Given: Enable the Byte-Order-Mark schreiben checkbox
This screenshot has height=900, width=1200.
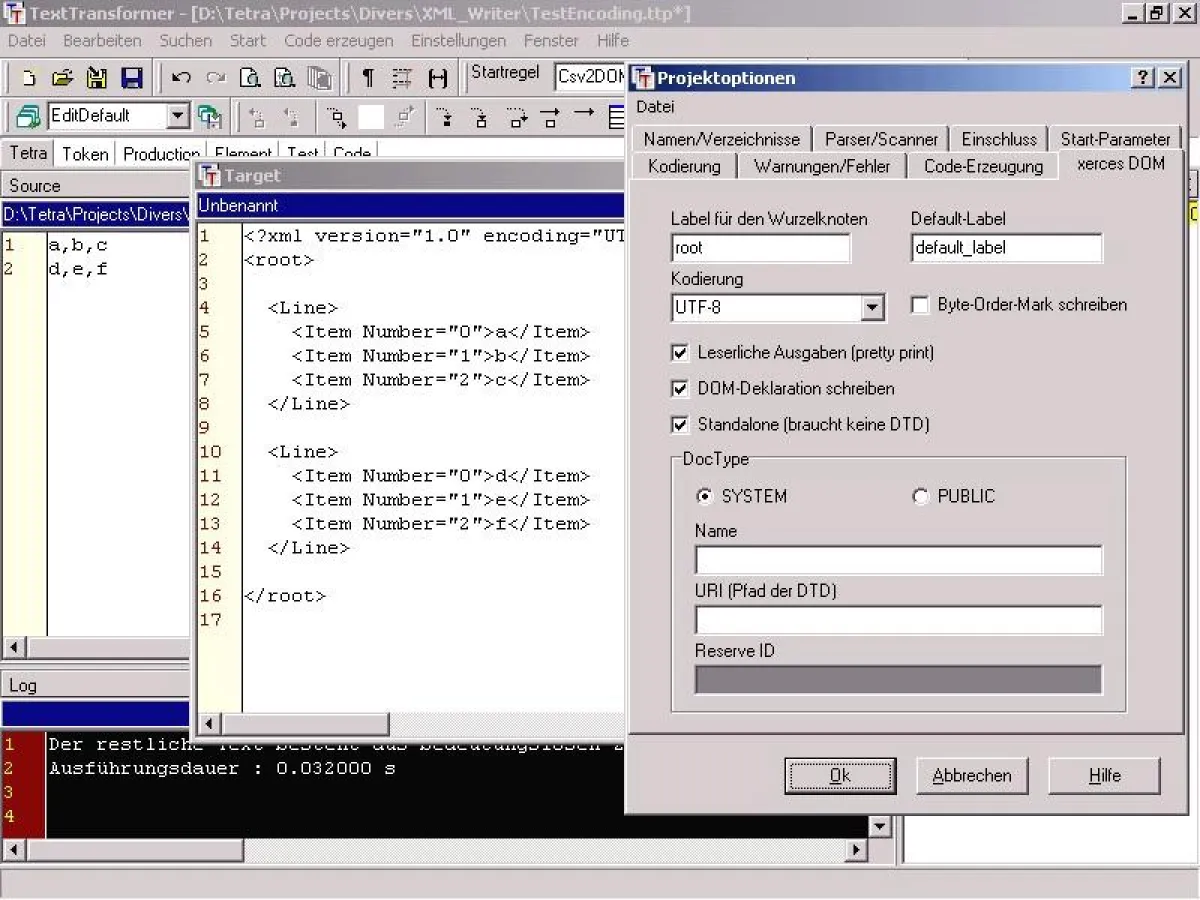Looking at the screenshot, I should pyautogui.click(x=919, y=305).
